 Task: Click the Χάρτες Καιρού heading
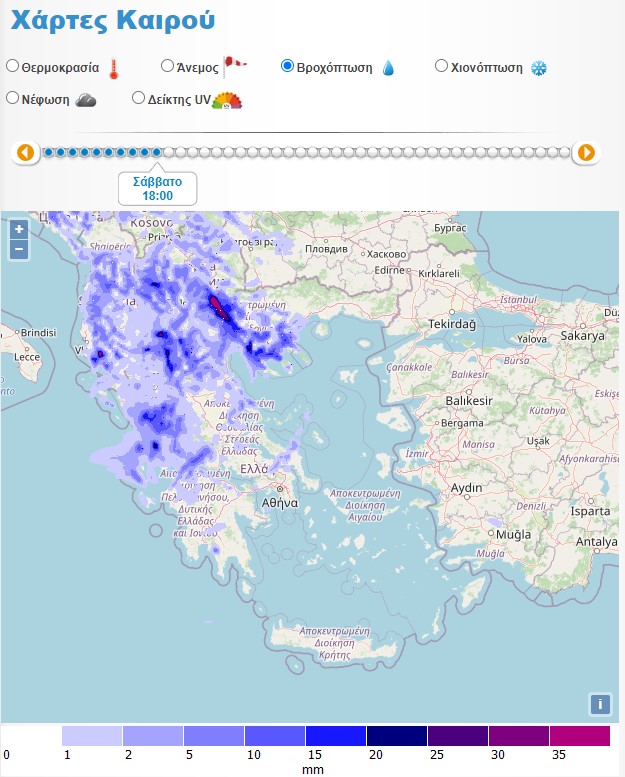click(x=113, y=21)
